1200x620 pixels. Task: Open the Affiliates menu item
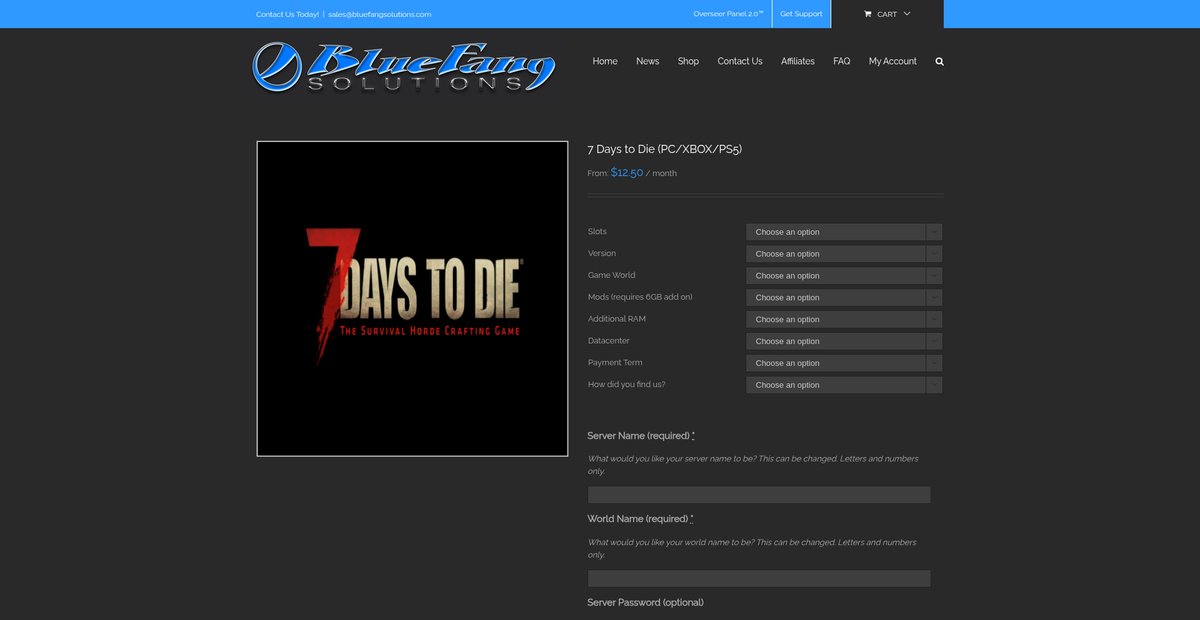tap(798, 61)
